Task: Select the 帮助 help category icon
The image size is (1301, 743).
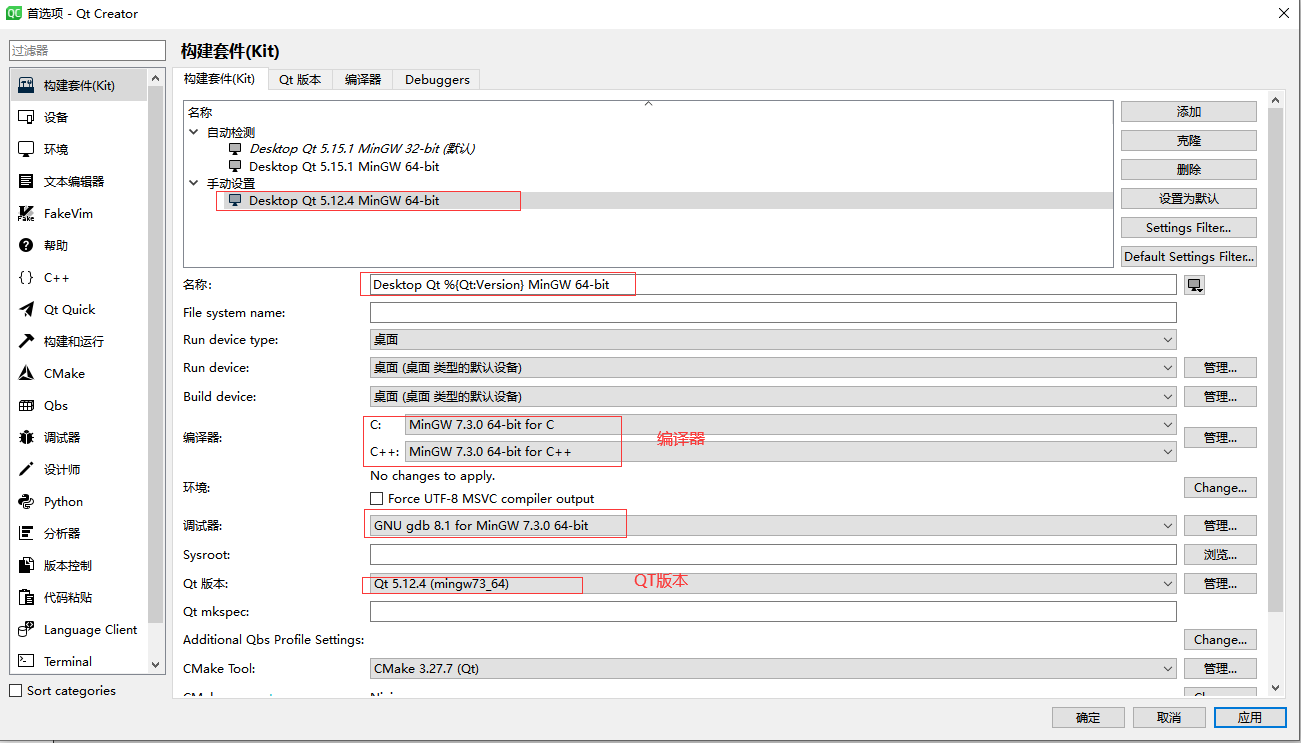Action: (x=26, y=245)
